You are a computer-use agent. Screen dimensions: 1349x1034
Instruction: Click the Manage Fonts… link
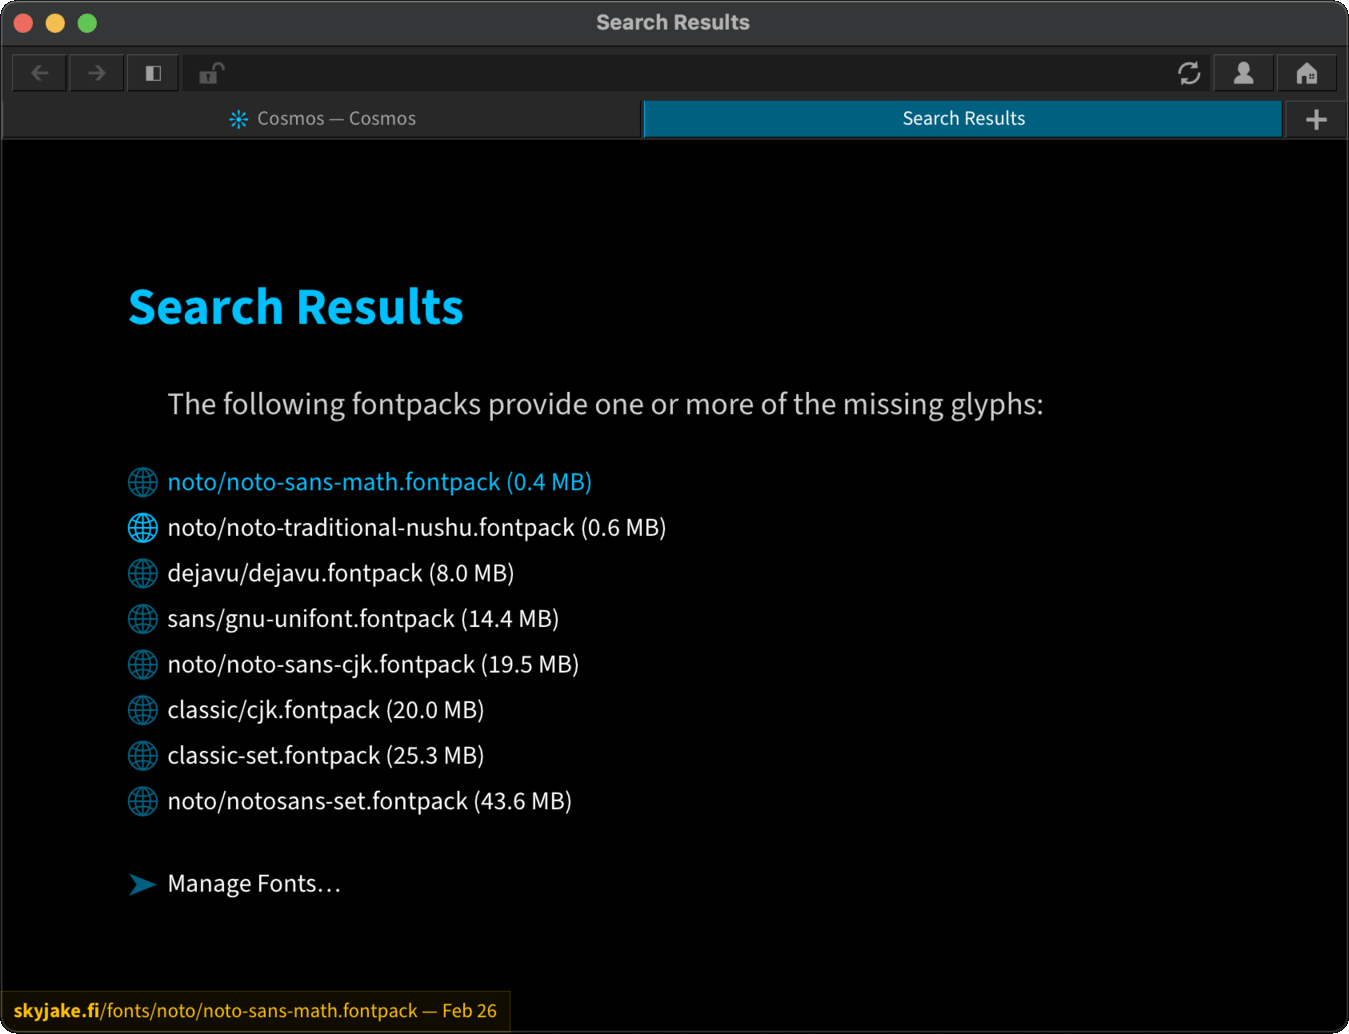[x=254, y=884]
